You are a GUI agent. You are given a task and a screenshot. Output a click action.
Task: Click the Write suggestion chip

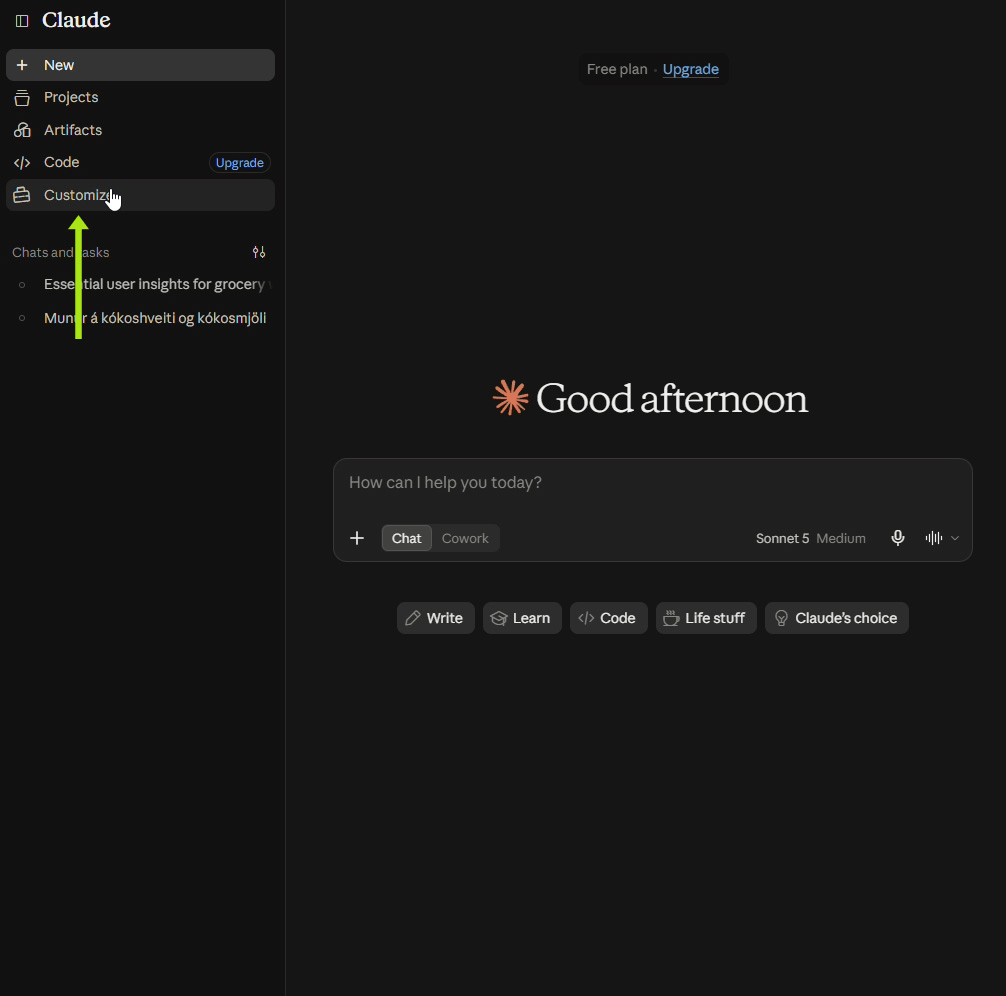coord(435,618)
